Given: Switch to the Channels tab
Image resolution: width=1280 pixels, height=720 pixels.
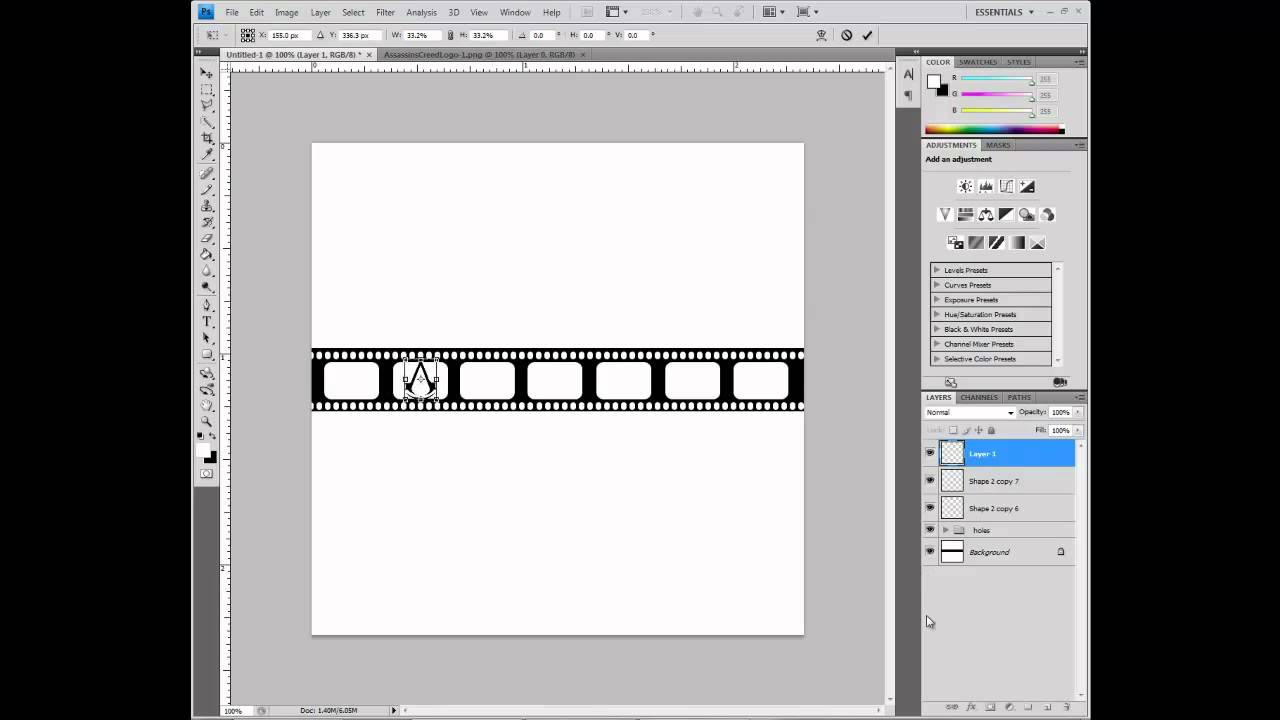Looking at the screenshot, I should pos(979,397).
